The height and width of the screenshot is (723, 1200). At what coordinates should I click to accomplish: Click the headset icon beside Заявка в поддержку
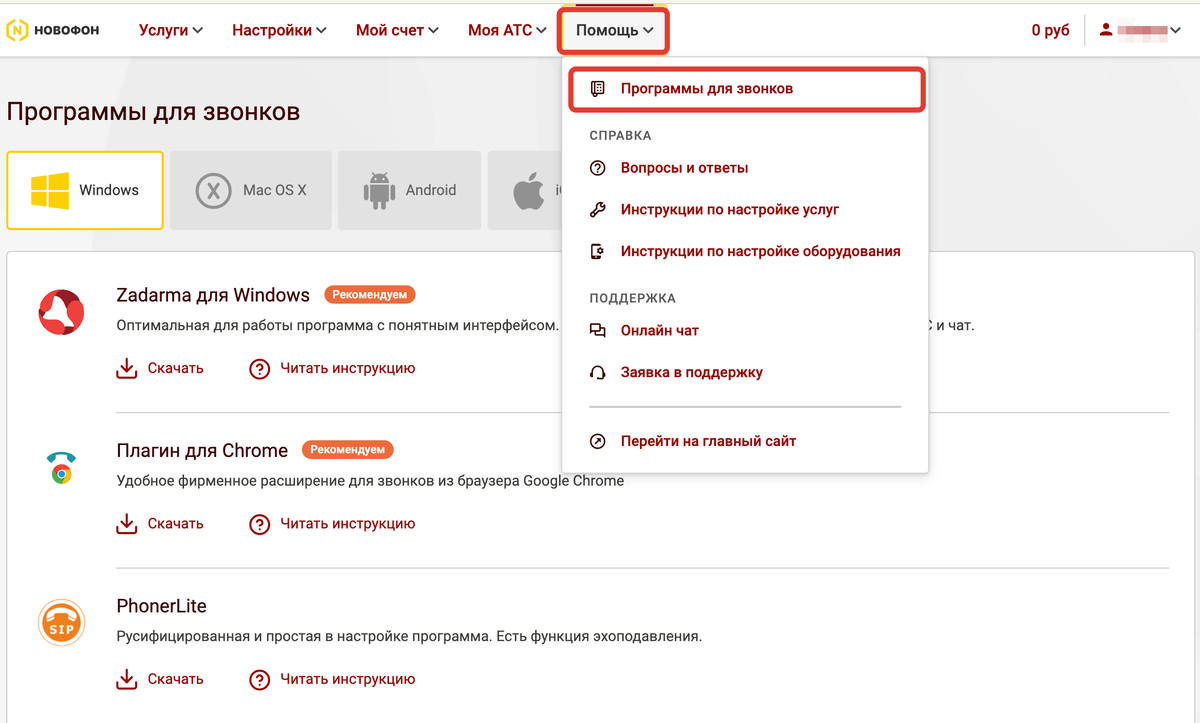coord(598,372)
